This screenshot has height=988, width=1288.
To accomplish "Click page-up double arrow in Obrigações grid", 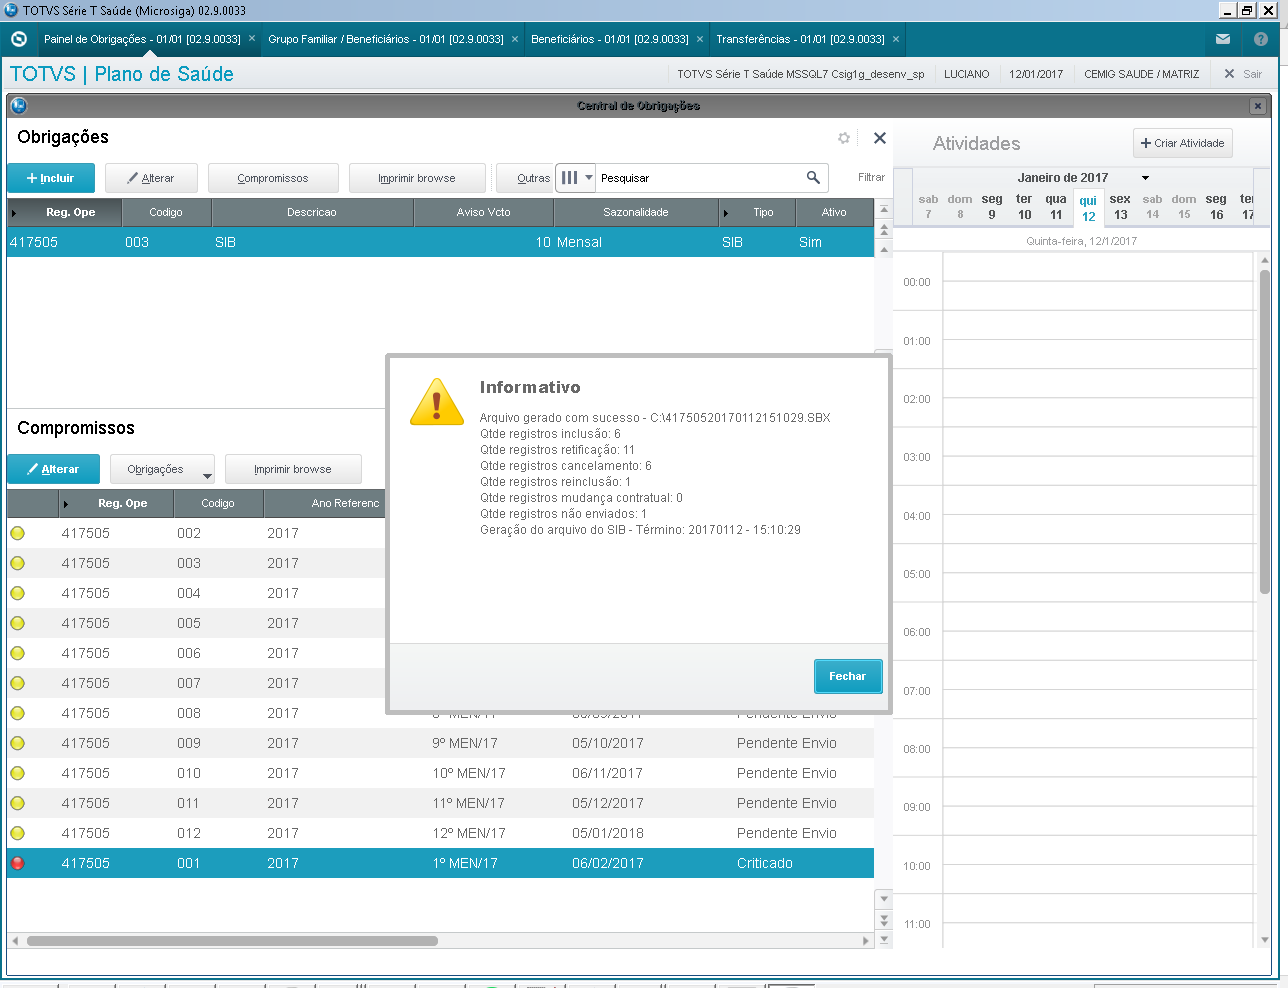I will point(884,229).
